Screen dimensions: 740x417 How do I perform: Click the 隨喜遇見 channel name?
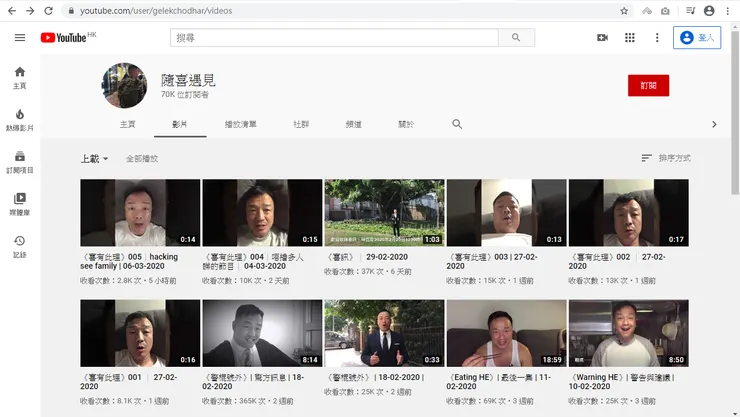click(188, 80)
